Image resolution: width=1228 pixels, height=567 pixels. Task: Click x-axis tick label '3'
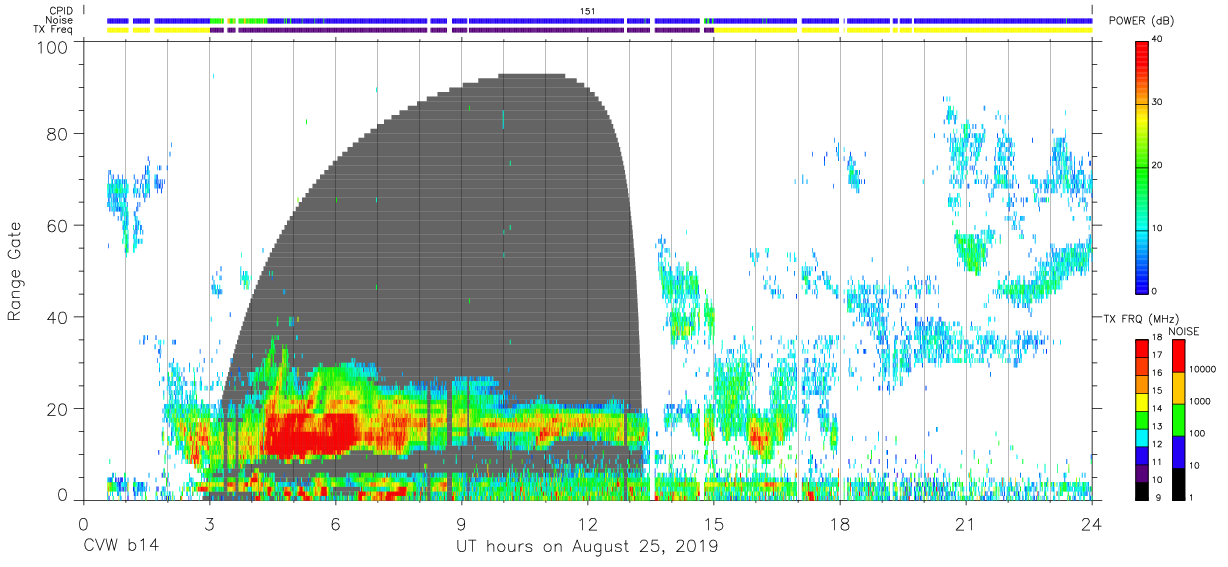(x=209, y=524)
